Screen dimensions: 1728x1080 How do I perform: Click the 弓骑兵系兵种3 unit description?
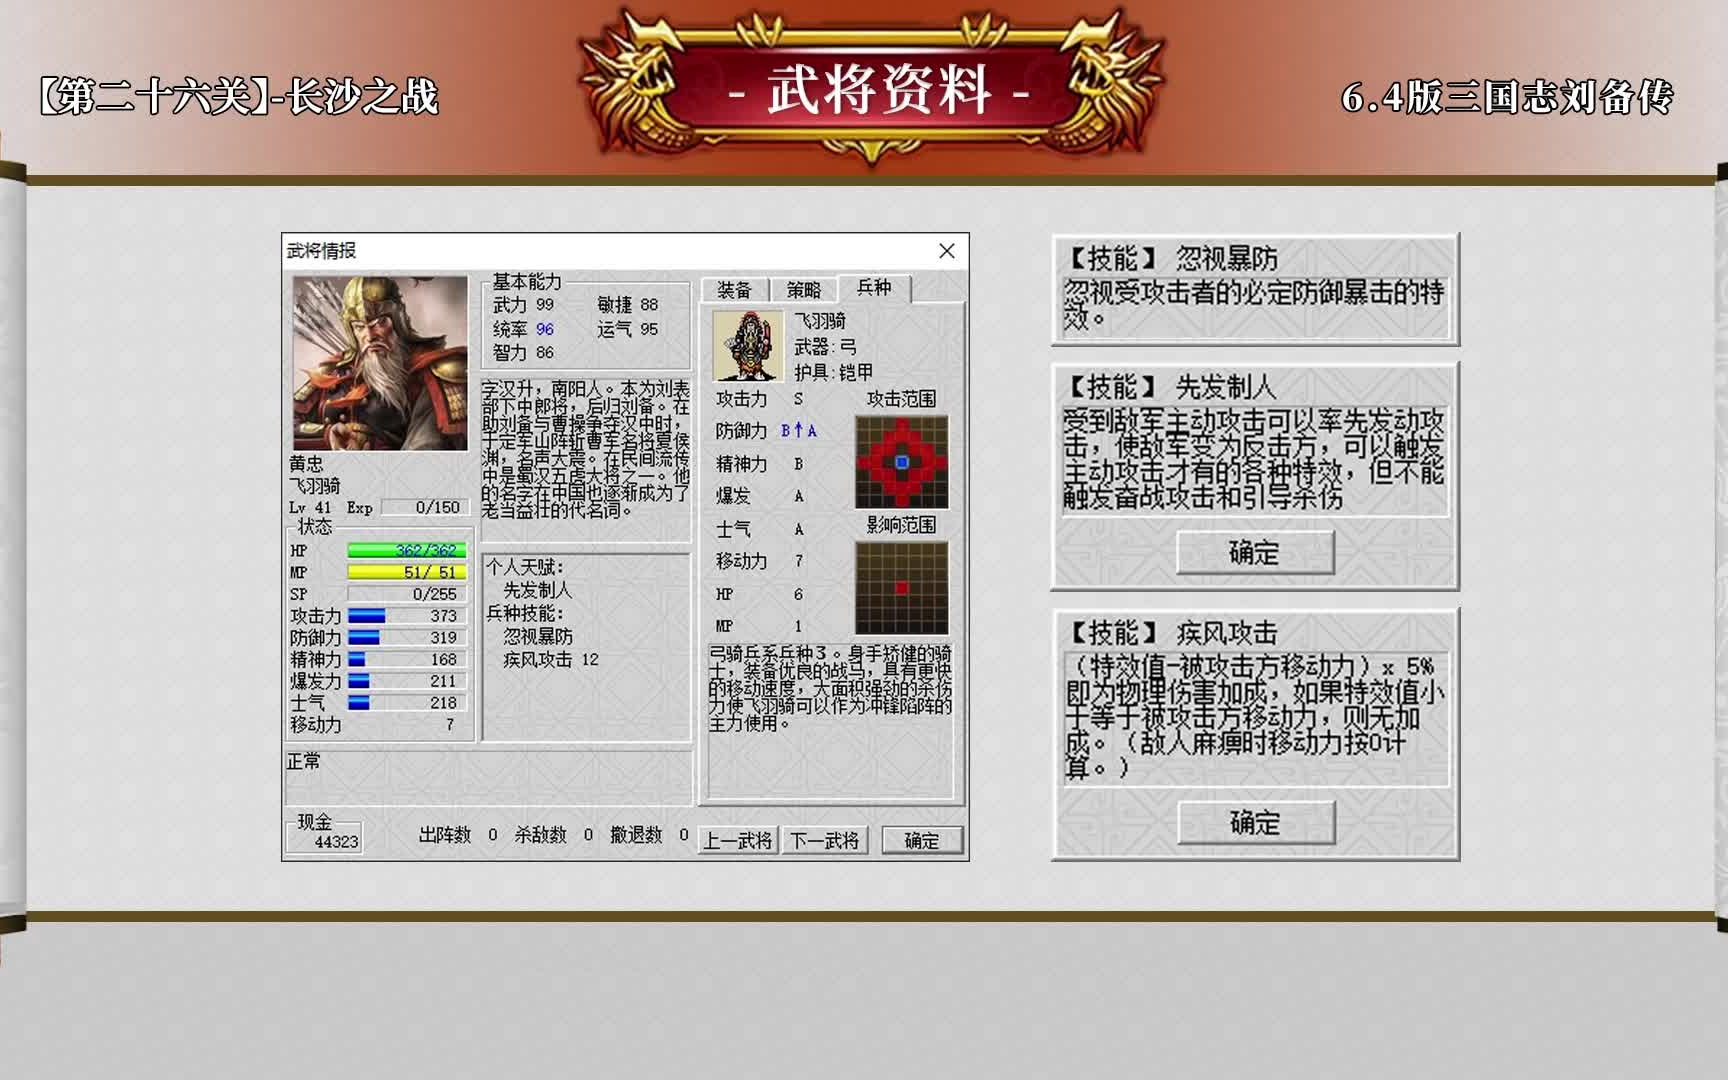830,688
